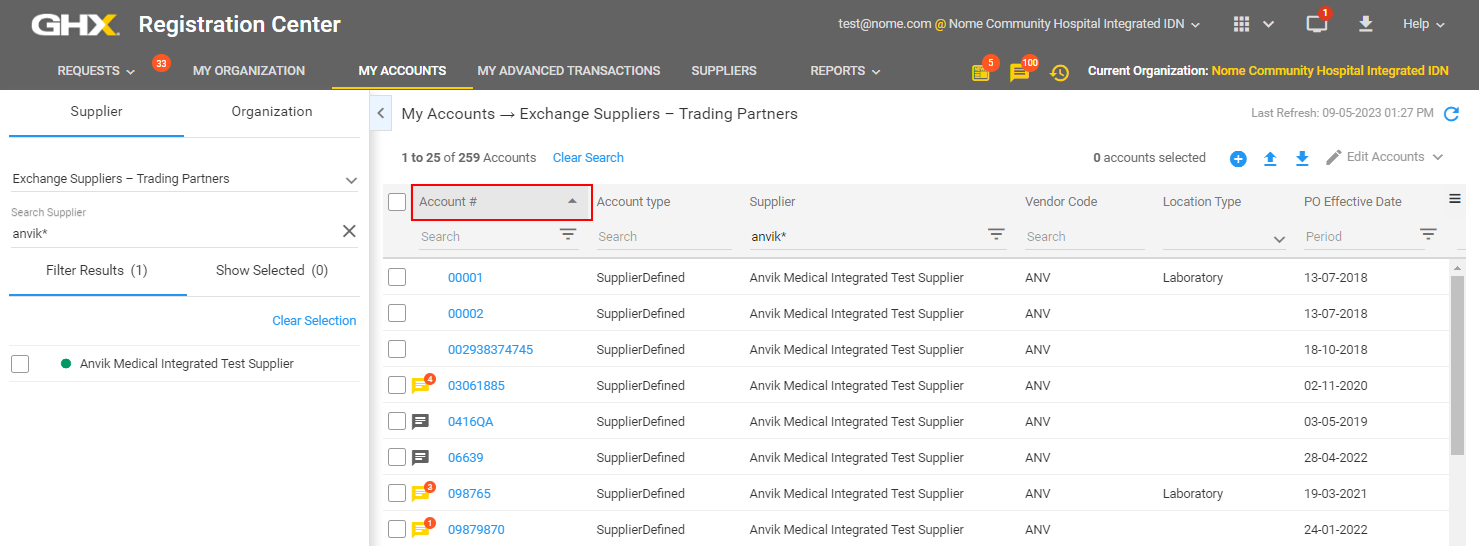Collapse the left supplier panel

(x=381, y=114)
